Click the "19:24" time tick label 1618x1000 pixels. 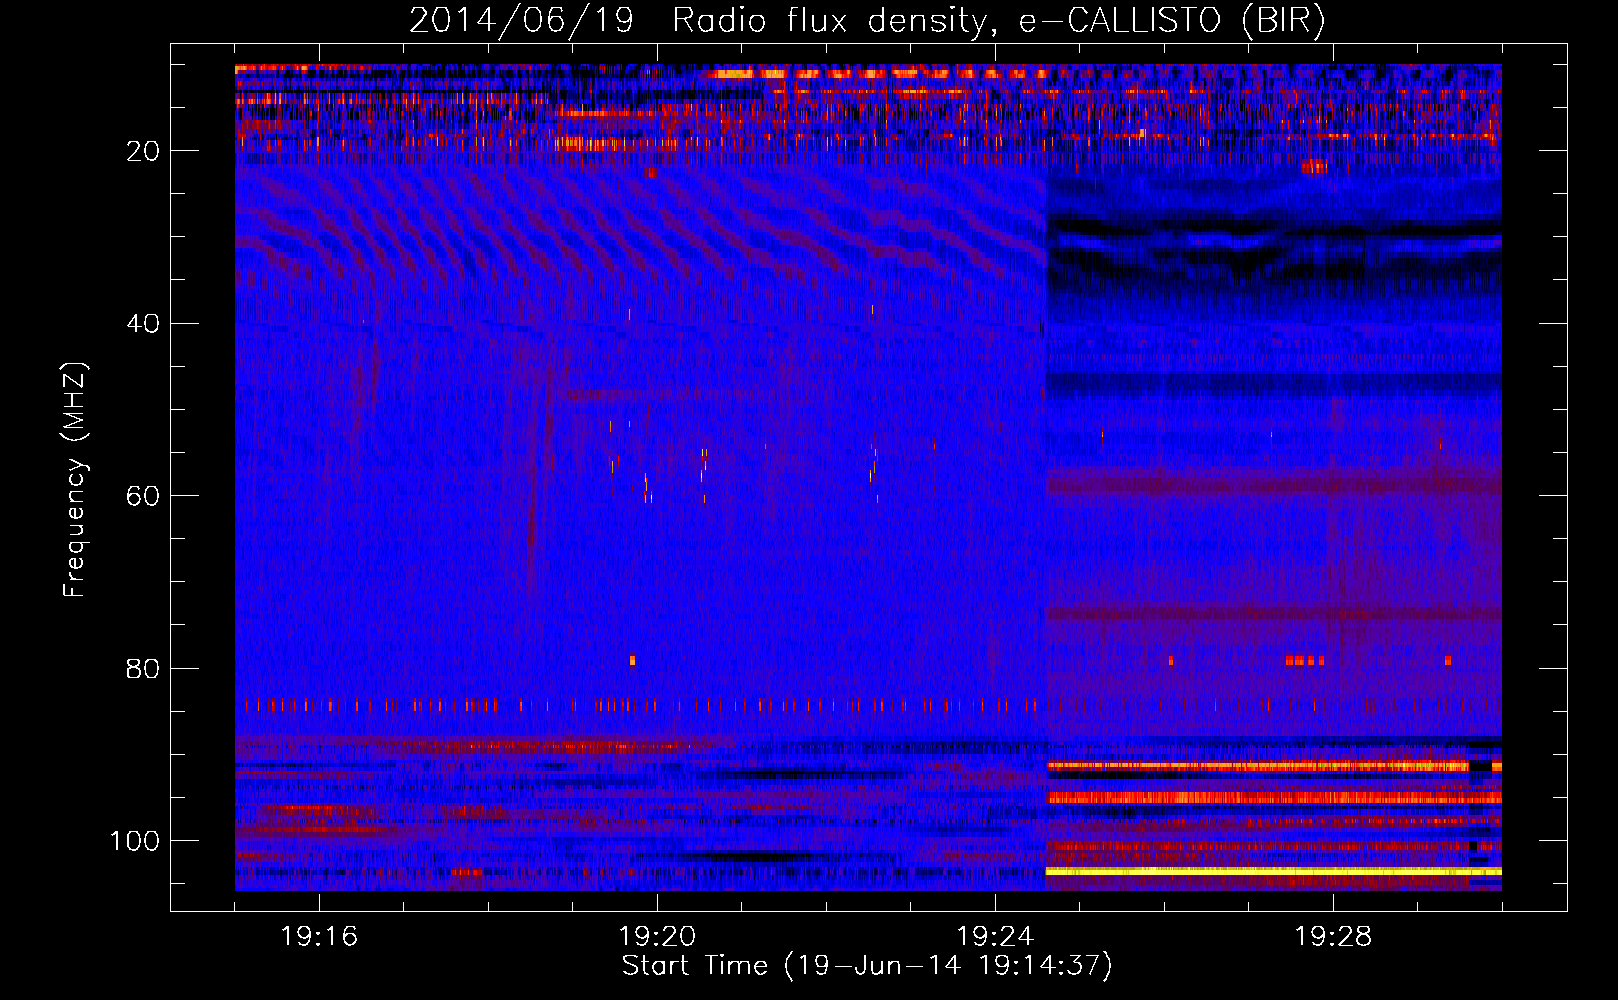tap(995, 937)
